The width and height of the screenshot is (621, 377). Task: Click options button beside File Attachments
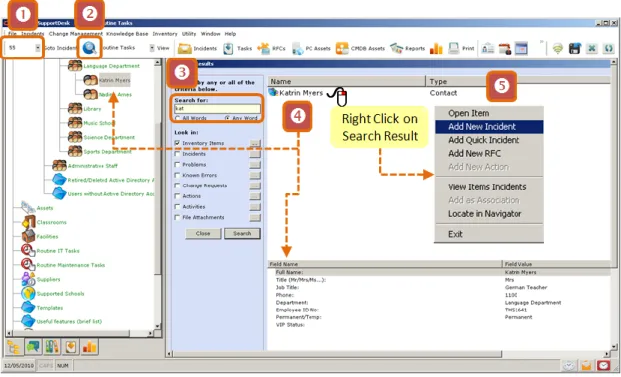pos(255,217)
